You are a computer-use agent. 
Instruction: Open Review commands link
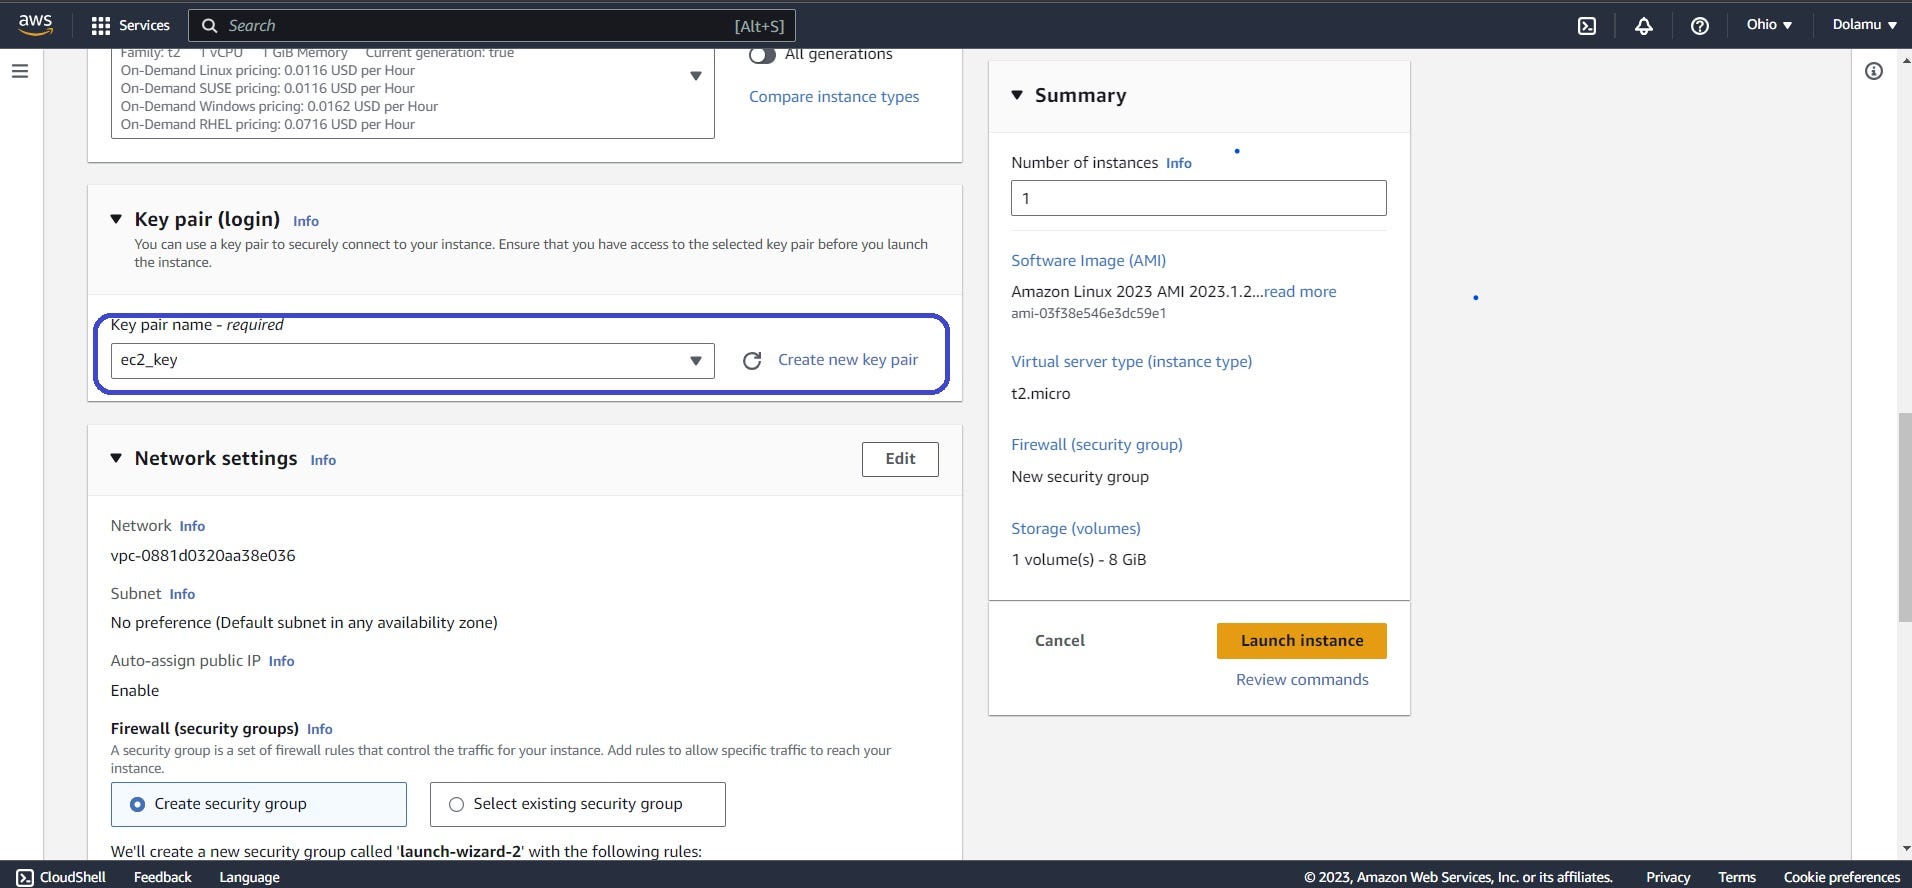click(1302, 680)
